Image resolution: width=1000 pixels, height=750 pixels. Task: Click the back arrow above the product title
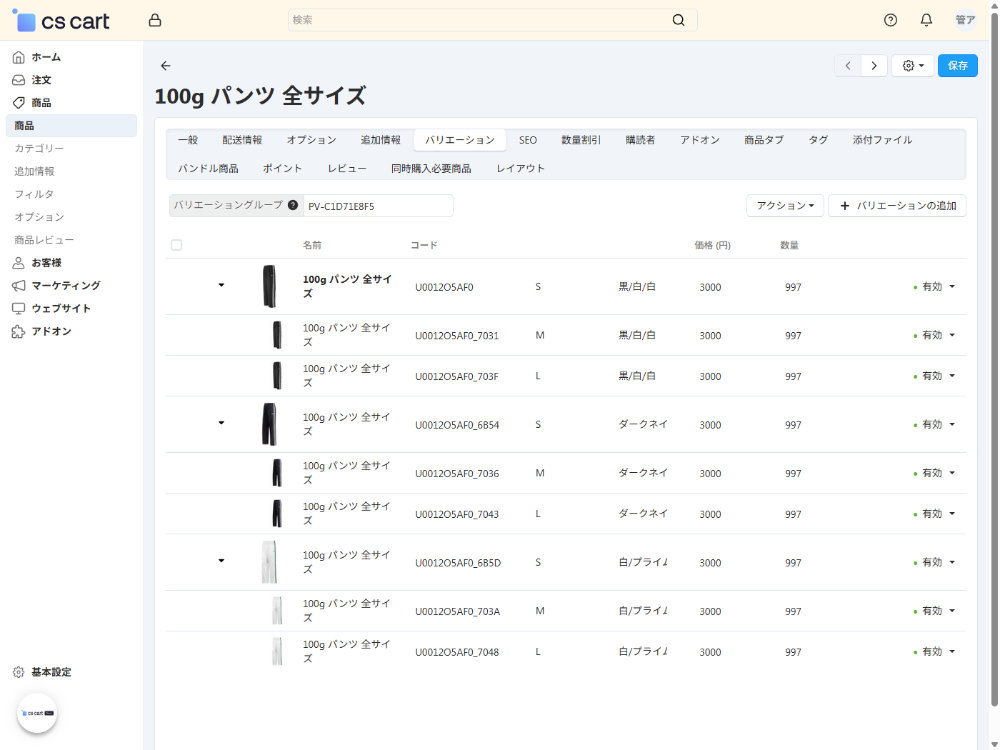pos(166,66)
